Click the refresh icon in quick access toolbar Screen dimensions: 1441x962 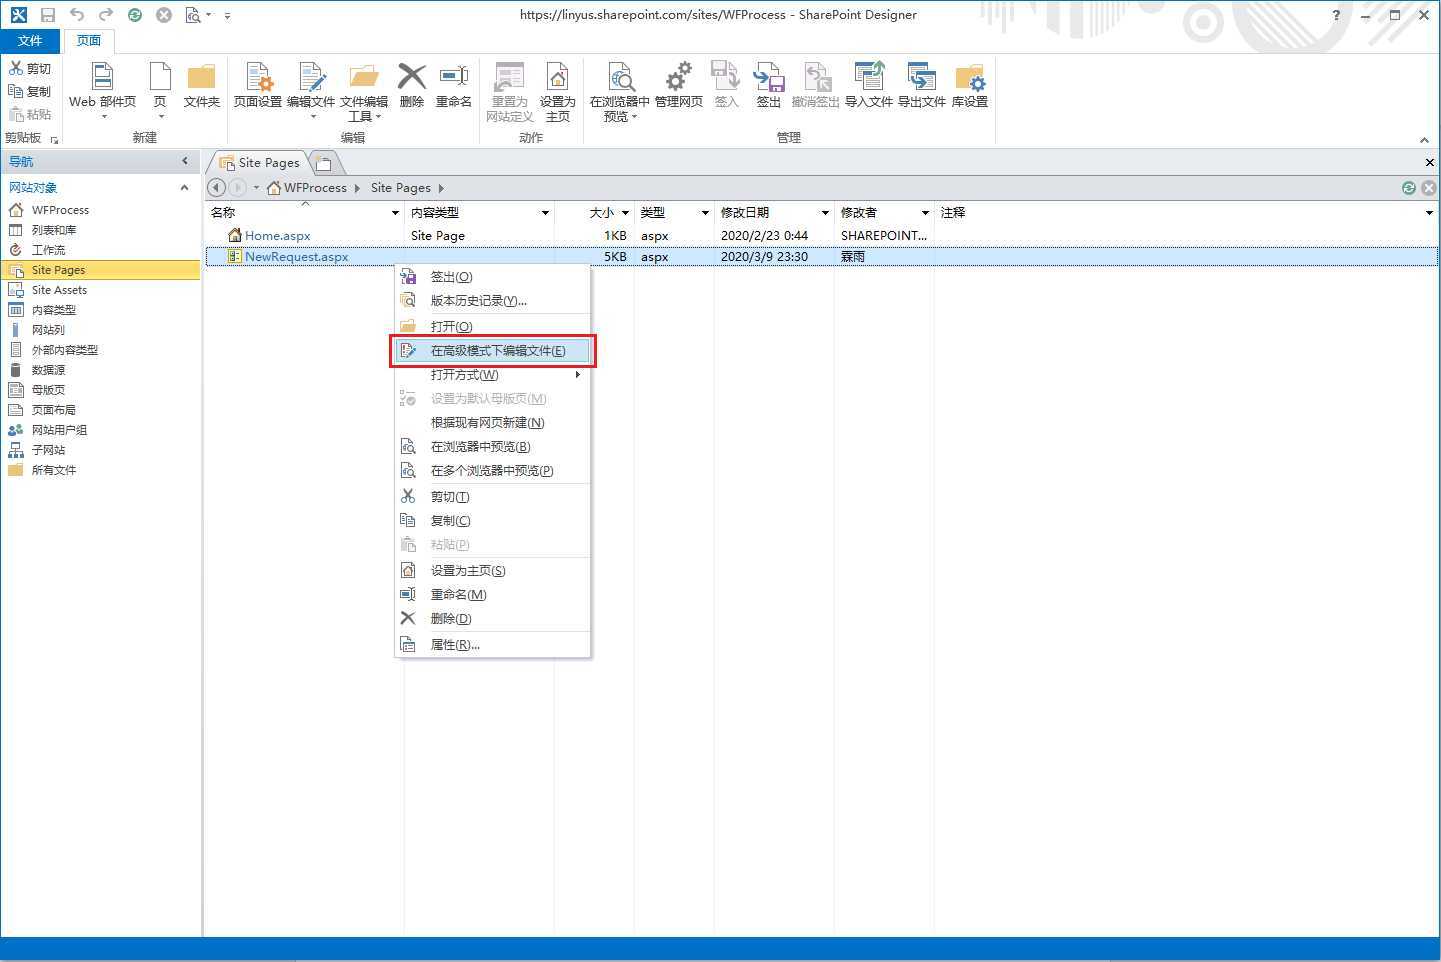pos(135,15)
